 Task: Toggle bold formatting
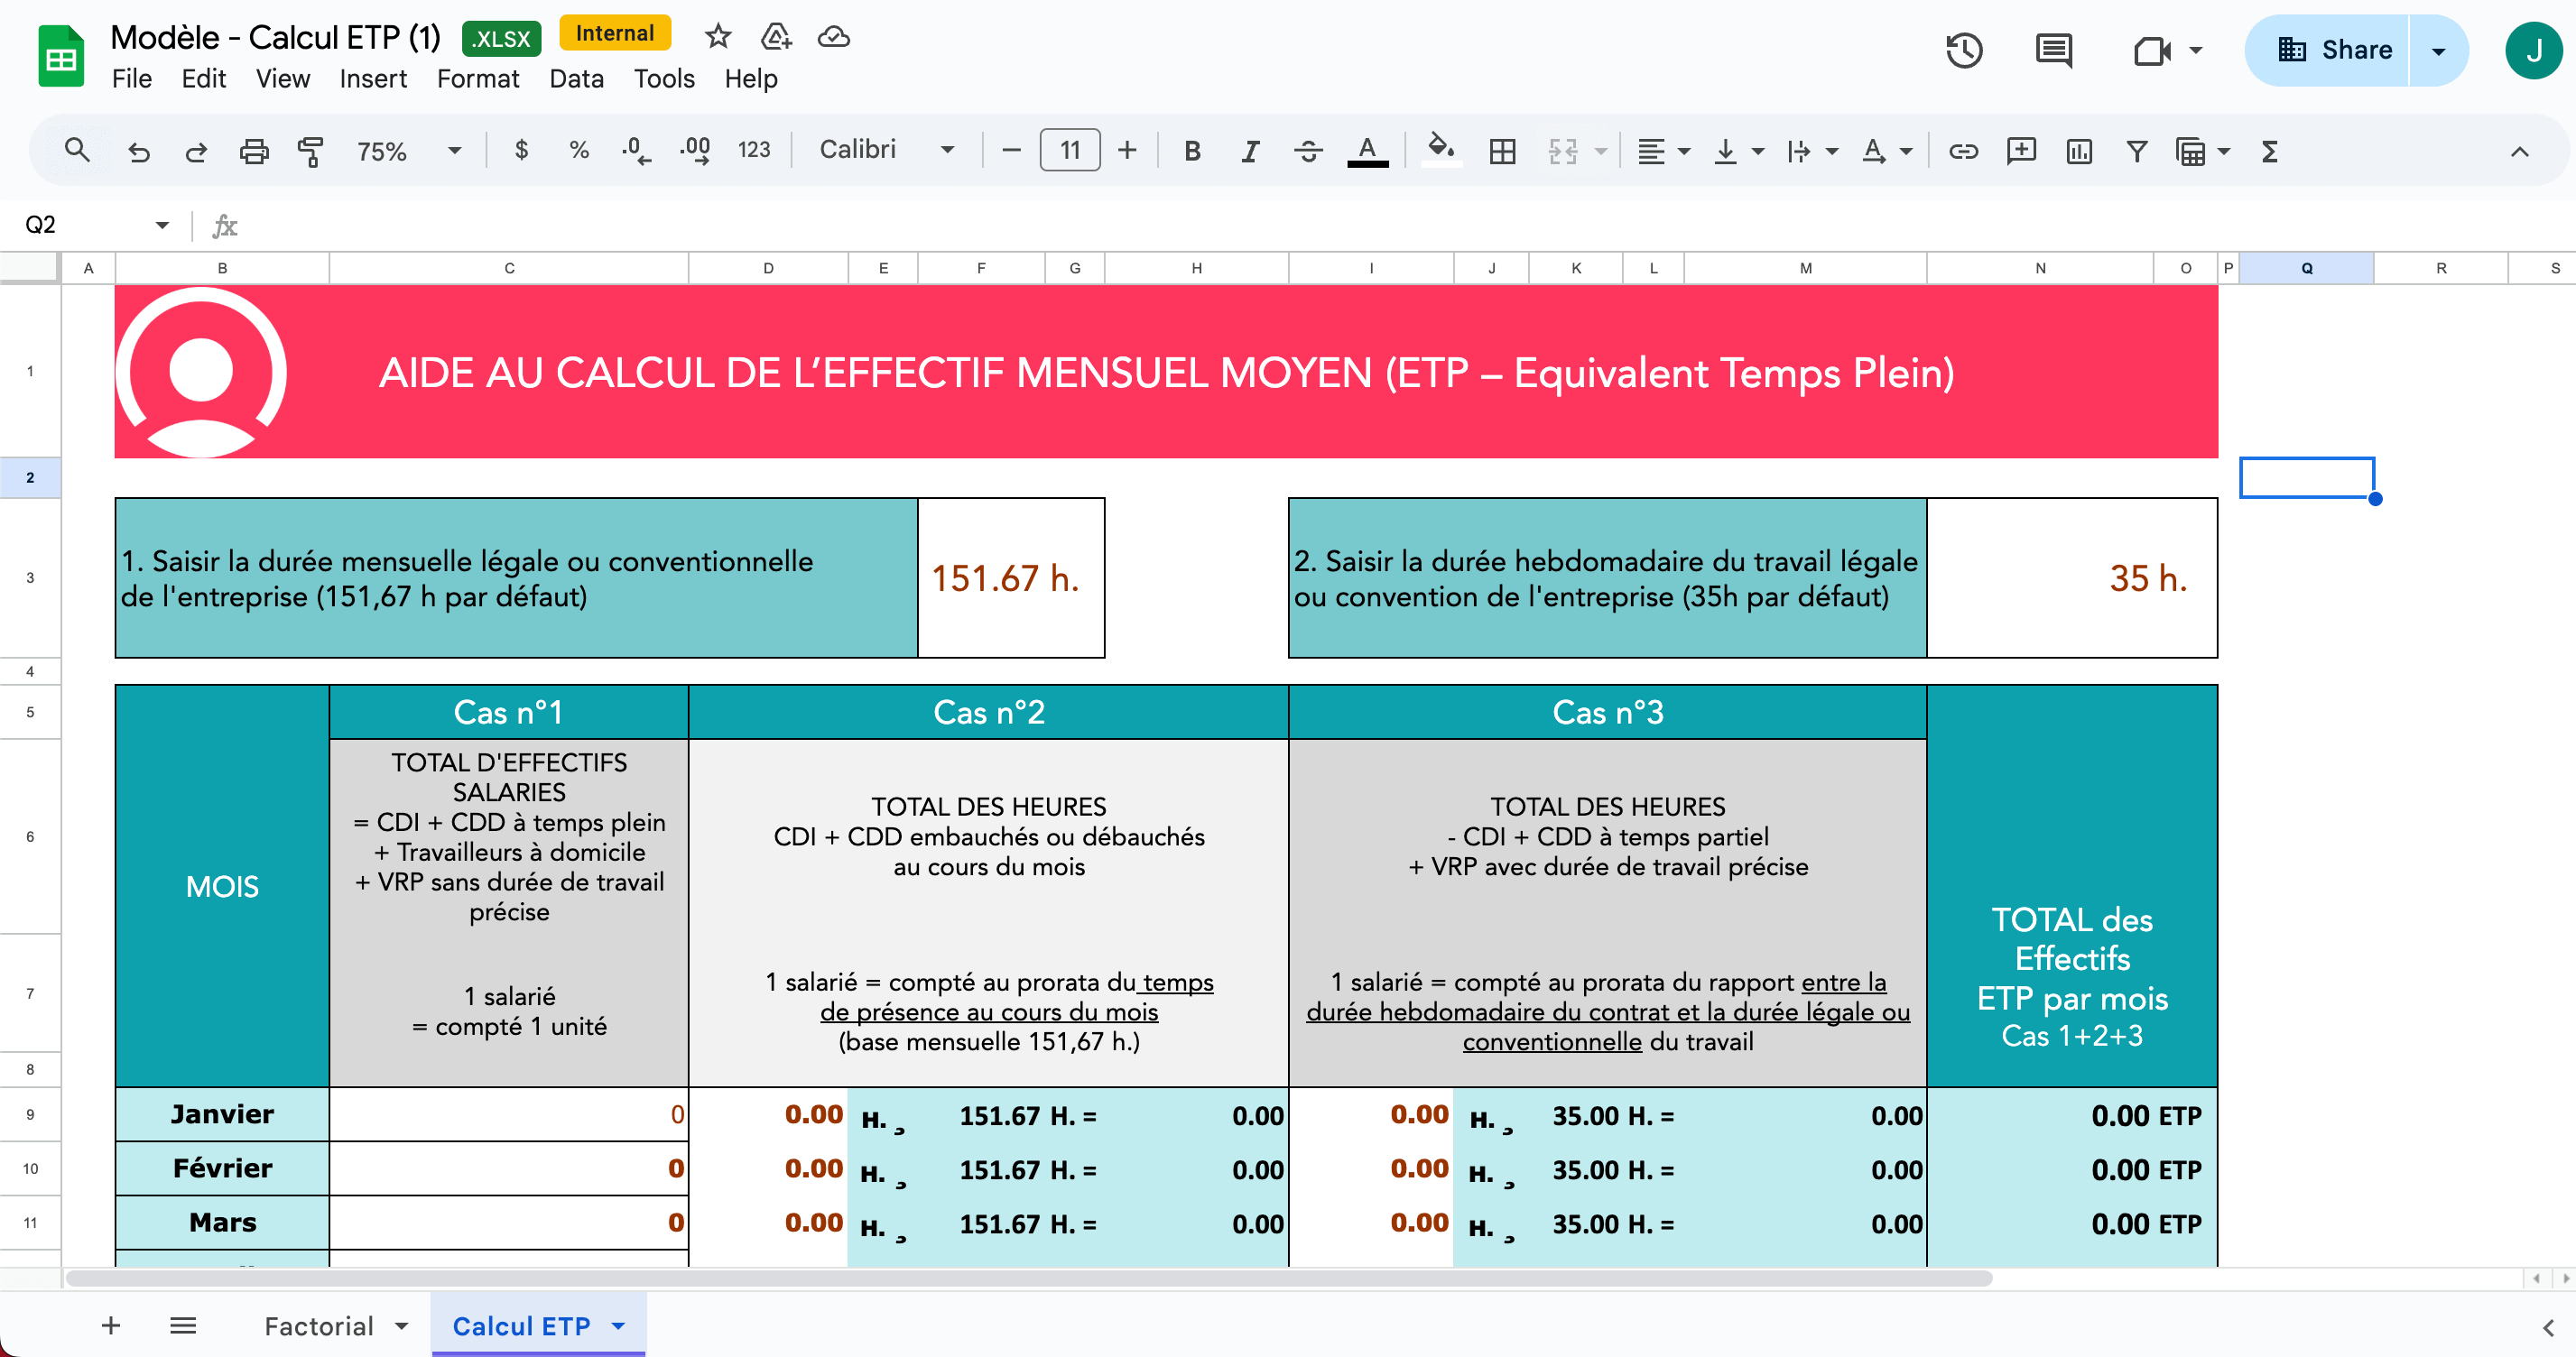click(x=1192, y=151)
